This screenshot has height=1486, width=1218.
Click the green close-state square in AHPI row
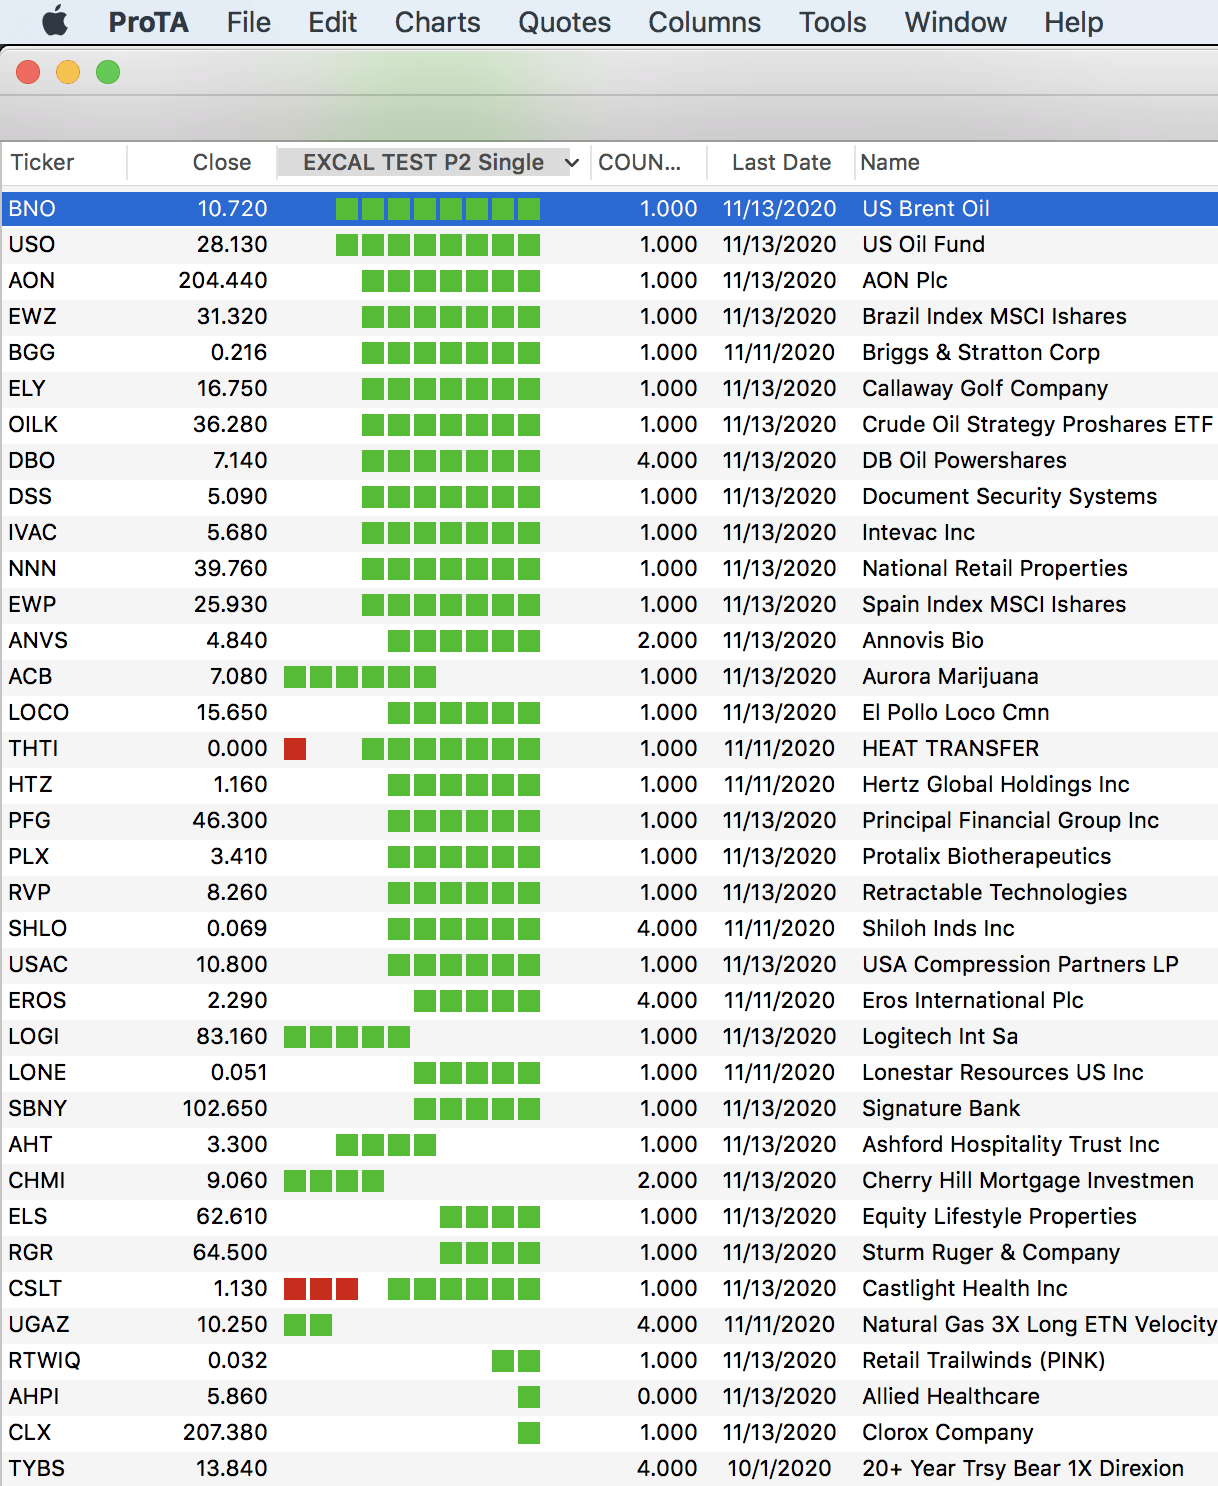tap(529, 1397)
